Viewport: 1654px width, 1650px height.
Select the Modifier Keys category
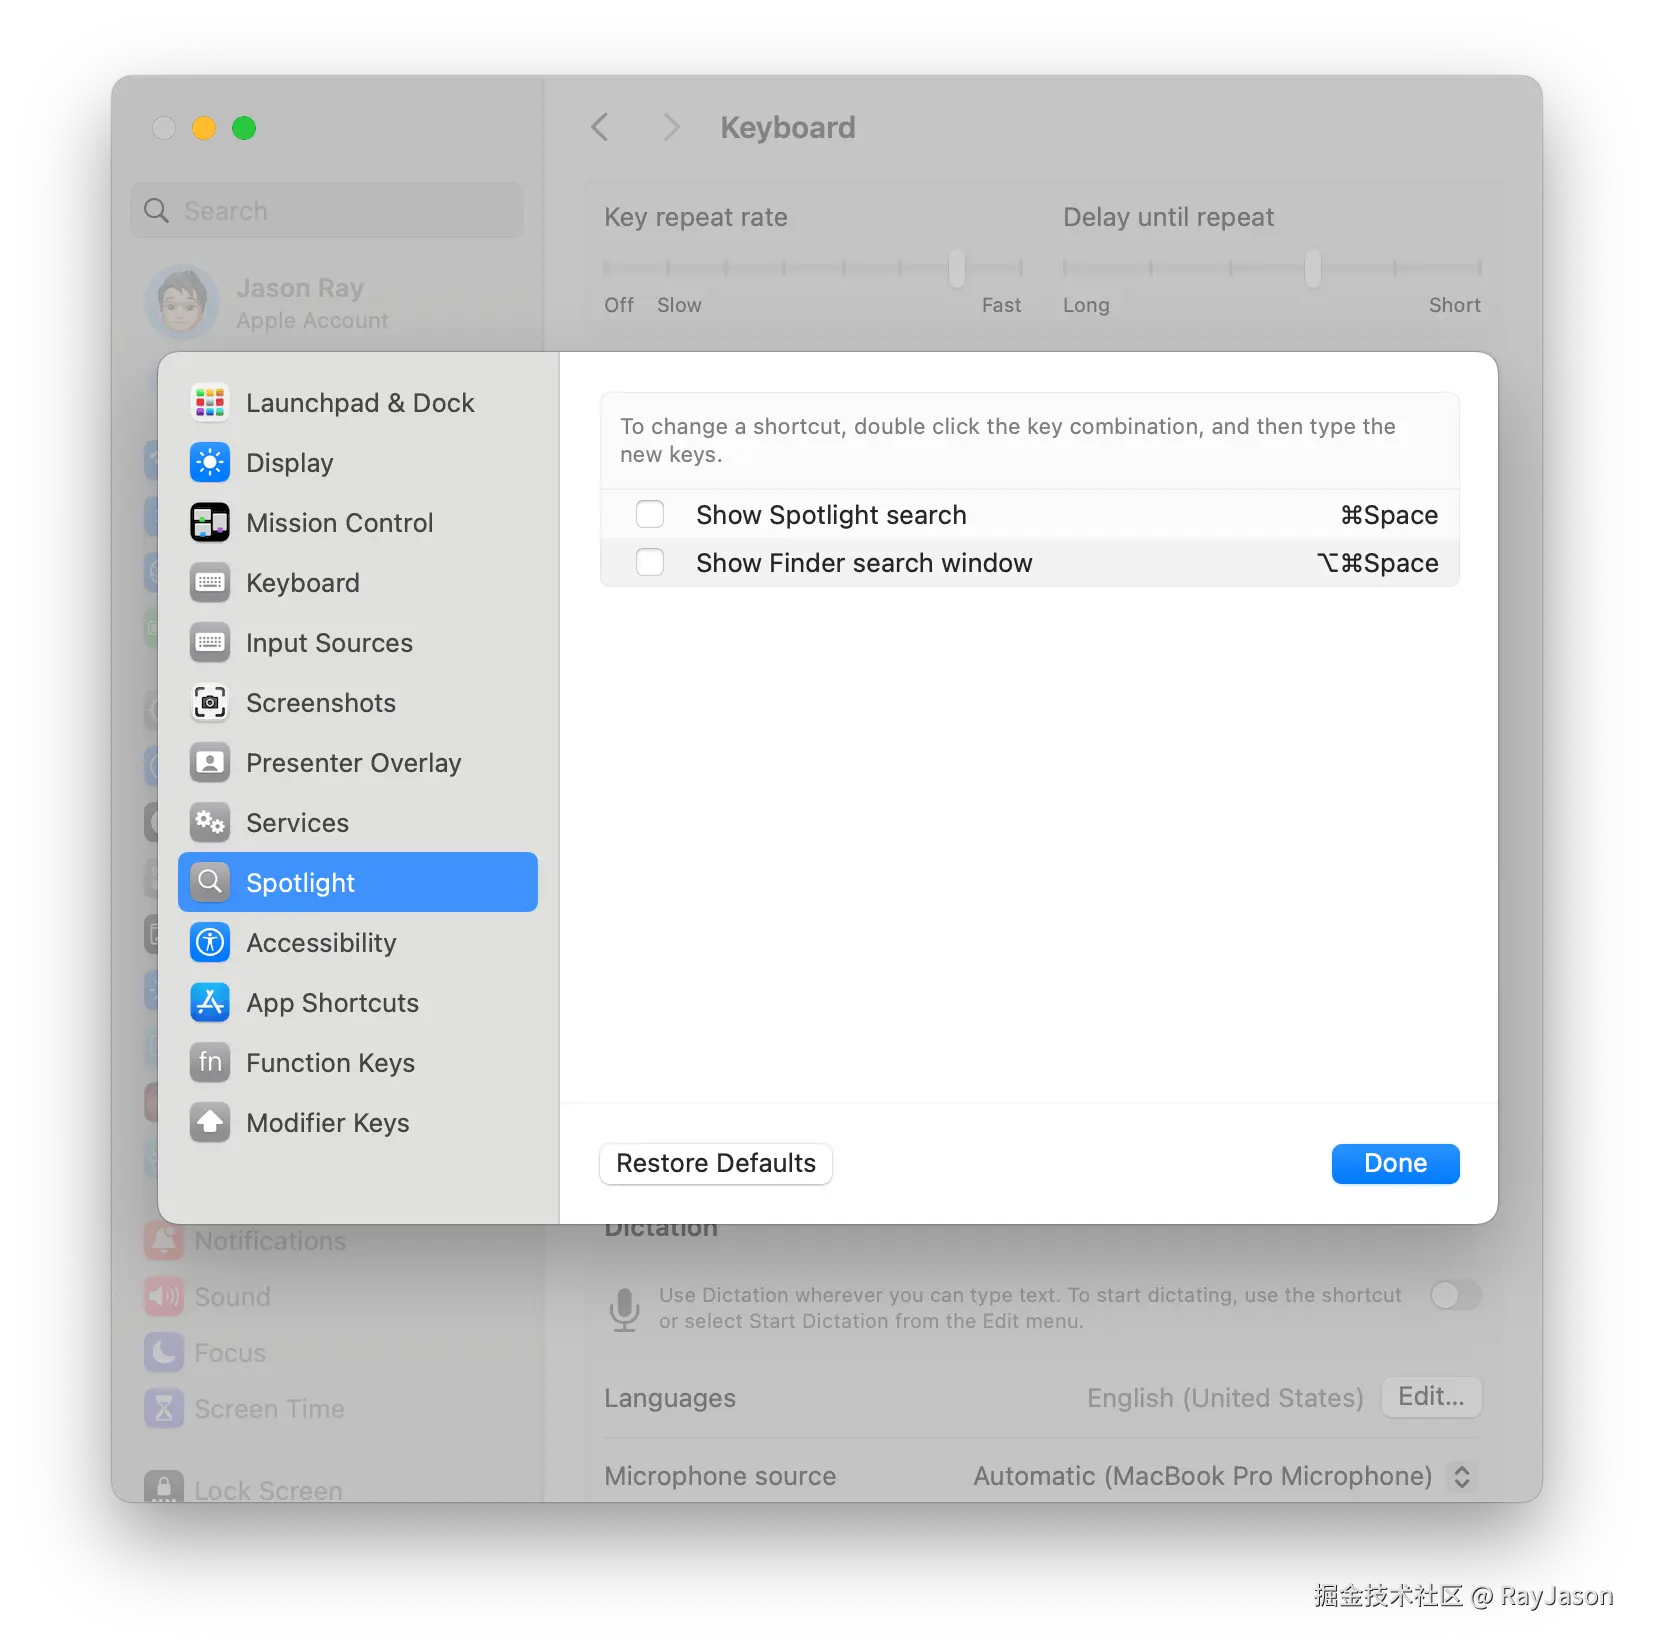pyautogui.click(x=358, y=1122)
